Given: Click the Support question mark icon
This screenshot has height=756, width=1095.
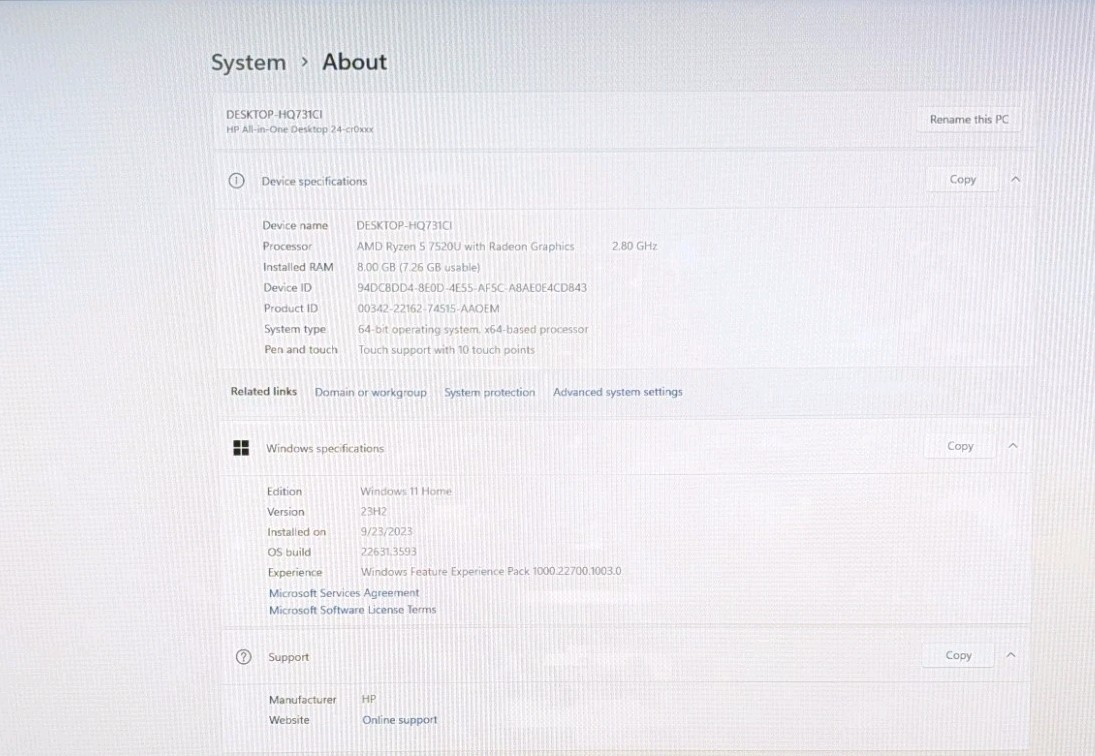Looking at the screenshot, I should pyautogui.click(x=243, y=657).
